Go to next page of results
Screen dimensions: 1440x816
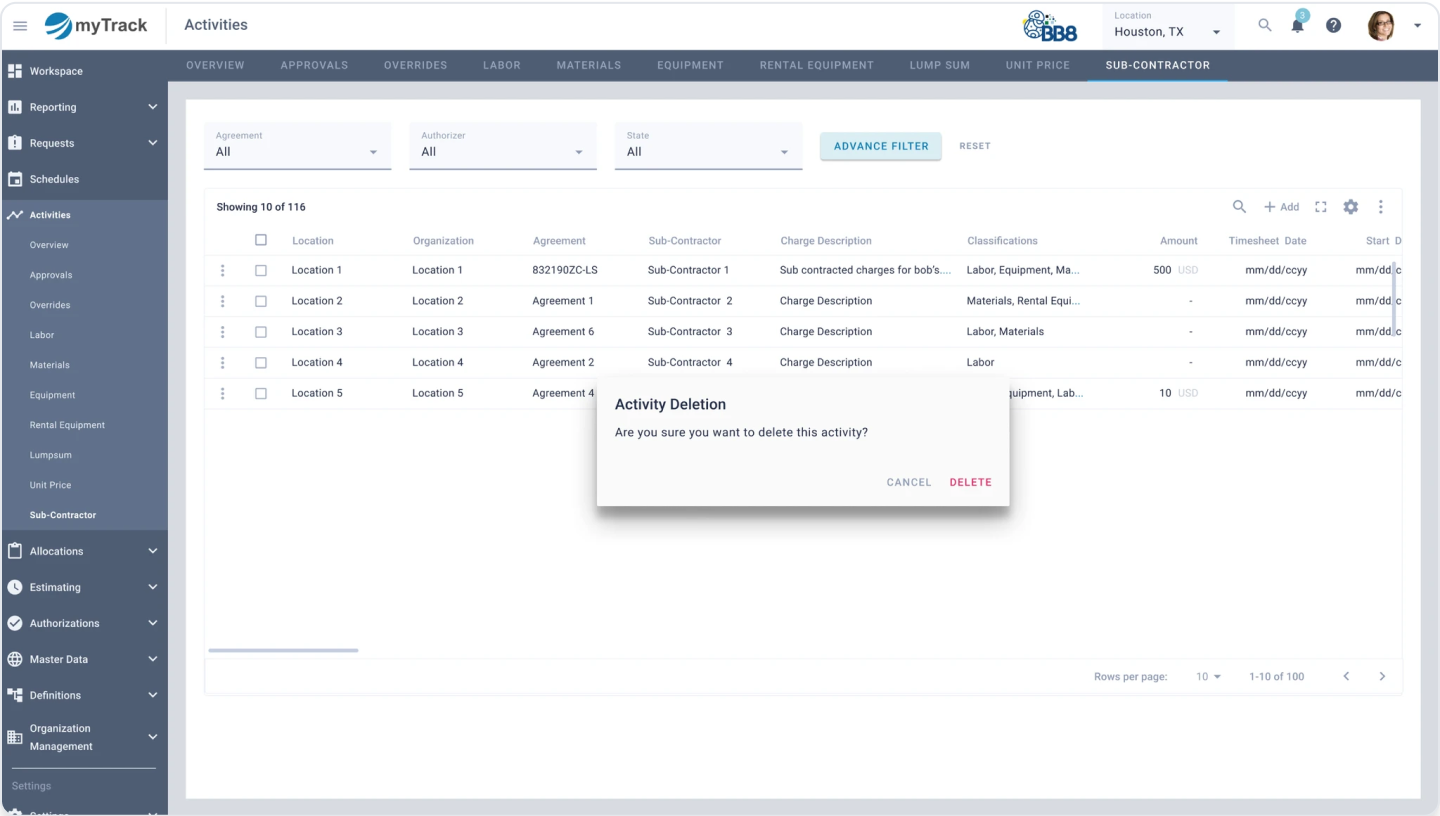[x=1382, y=677]
